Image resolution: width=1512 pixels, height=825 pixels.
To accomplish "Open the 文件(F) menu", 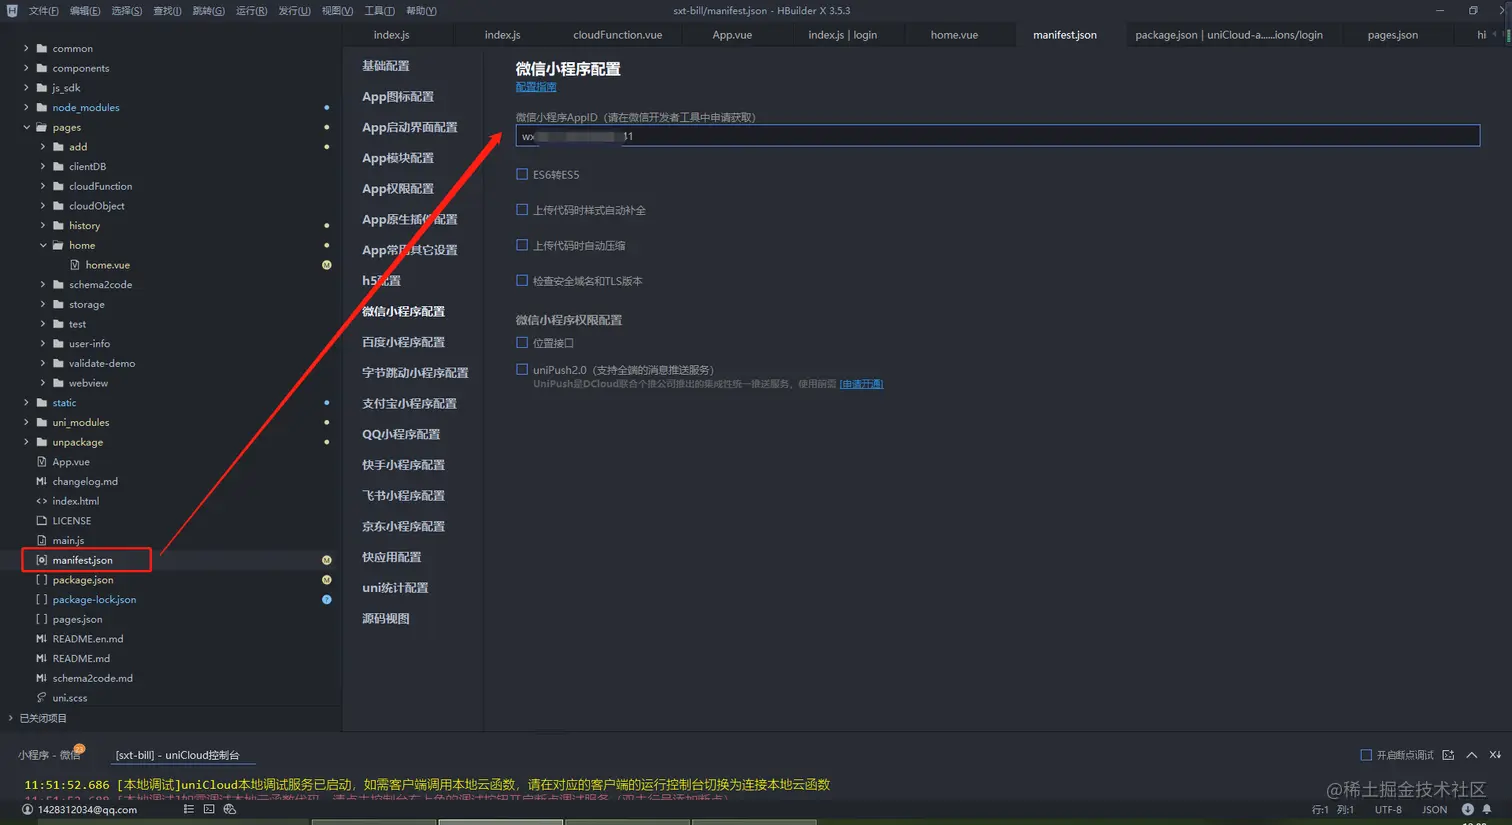I will (x=43, y=11).
